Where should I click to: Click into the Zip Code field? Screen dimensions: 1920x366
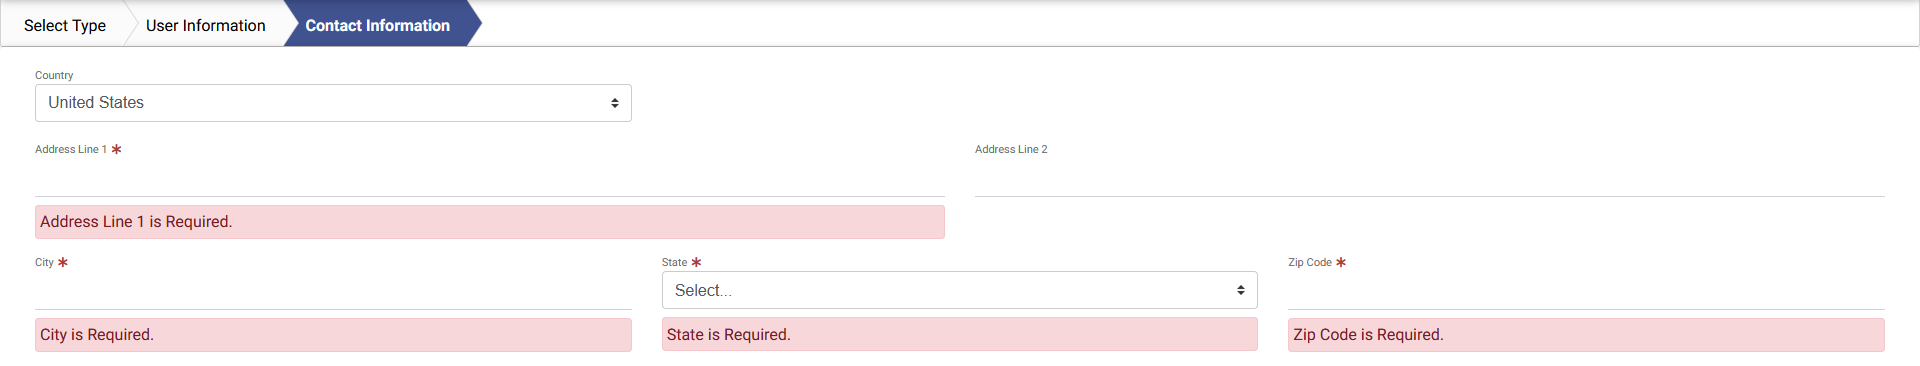tap(1586, 291)
